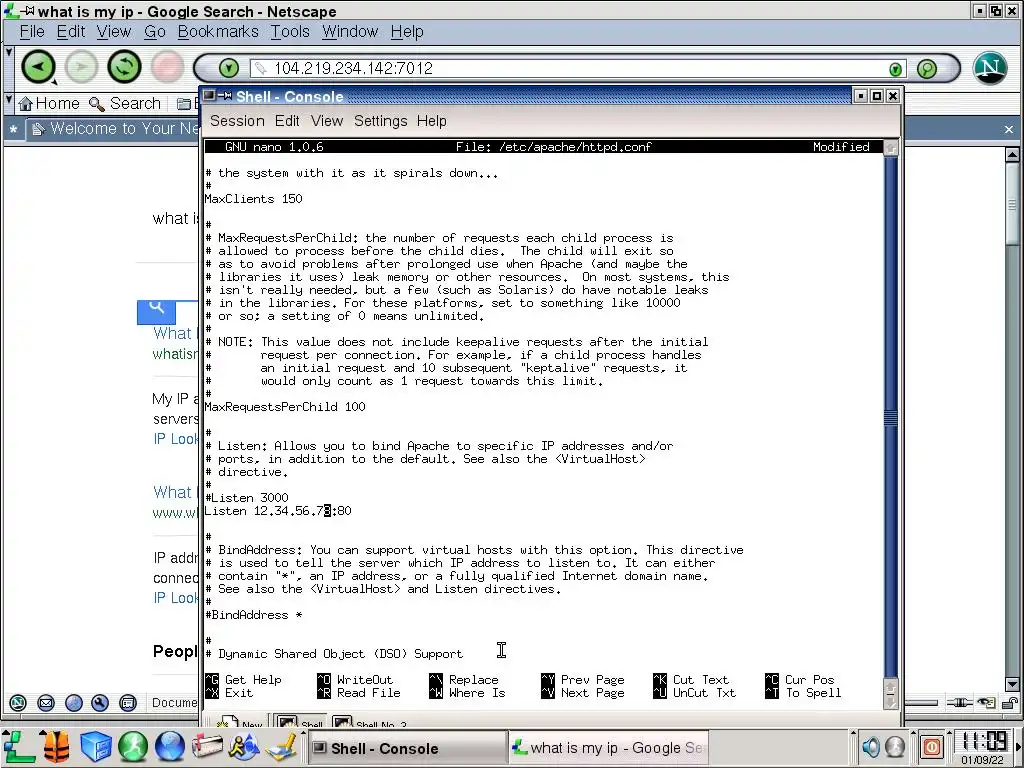Launch the life preserver help icon in panel
1024x768 pixels.
pyautogui.click(x=56, y=747)
